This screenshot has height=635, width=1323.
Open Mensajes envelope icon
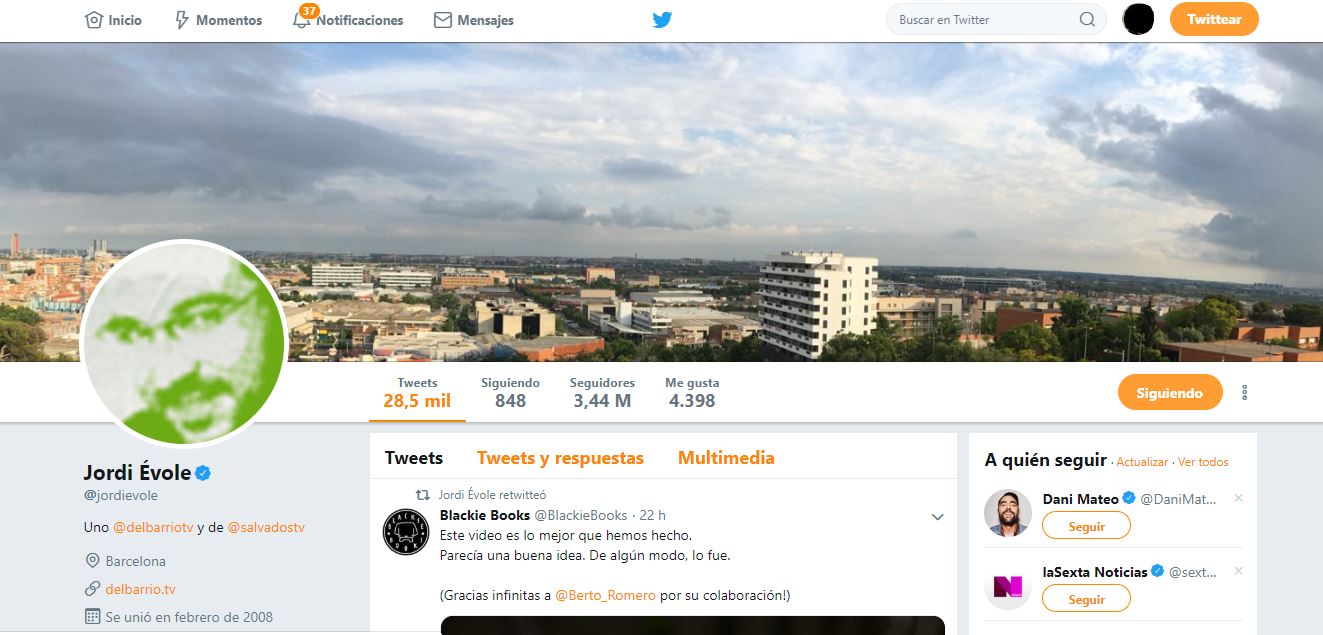(x=443, y=20)
